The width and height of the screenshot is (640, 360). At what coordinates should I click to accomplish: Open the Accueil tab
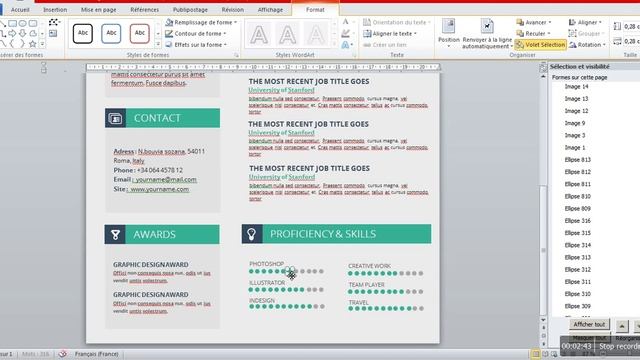pyautogui.click(x=20, y=9)
